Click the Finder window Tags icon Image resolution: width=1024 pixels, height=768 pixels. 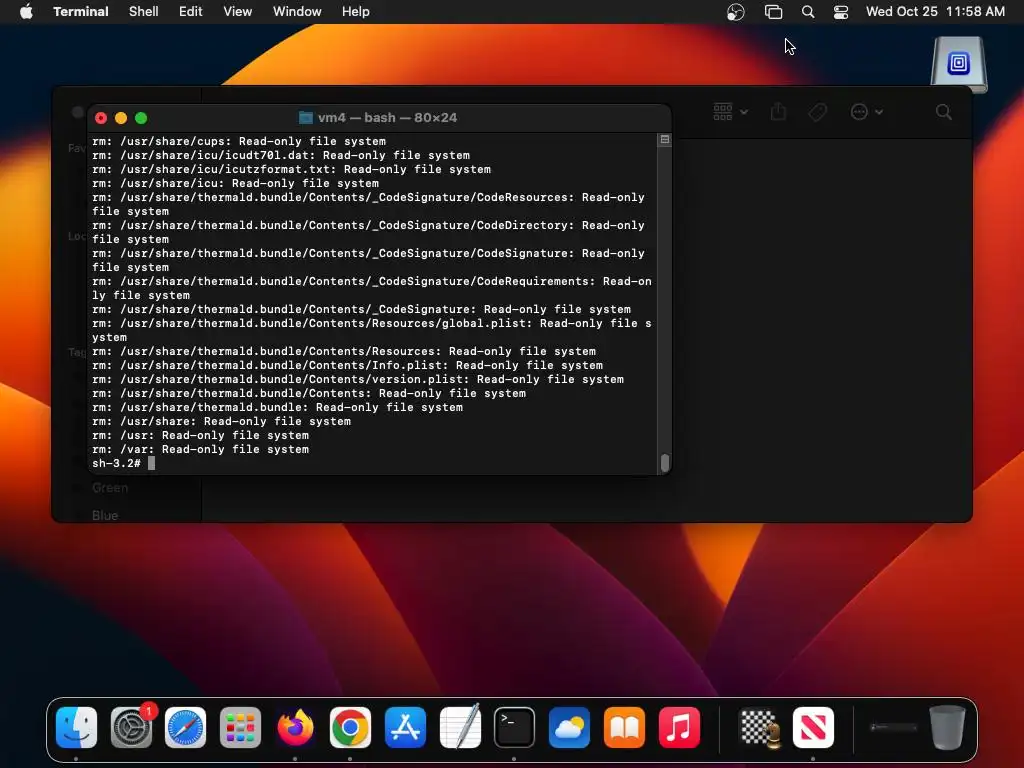pyautogui.click(x=817, y=112)
